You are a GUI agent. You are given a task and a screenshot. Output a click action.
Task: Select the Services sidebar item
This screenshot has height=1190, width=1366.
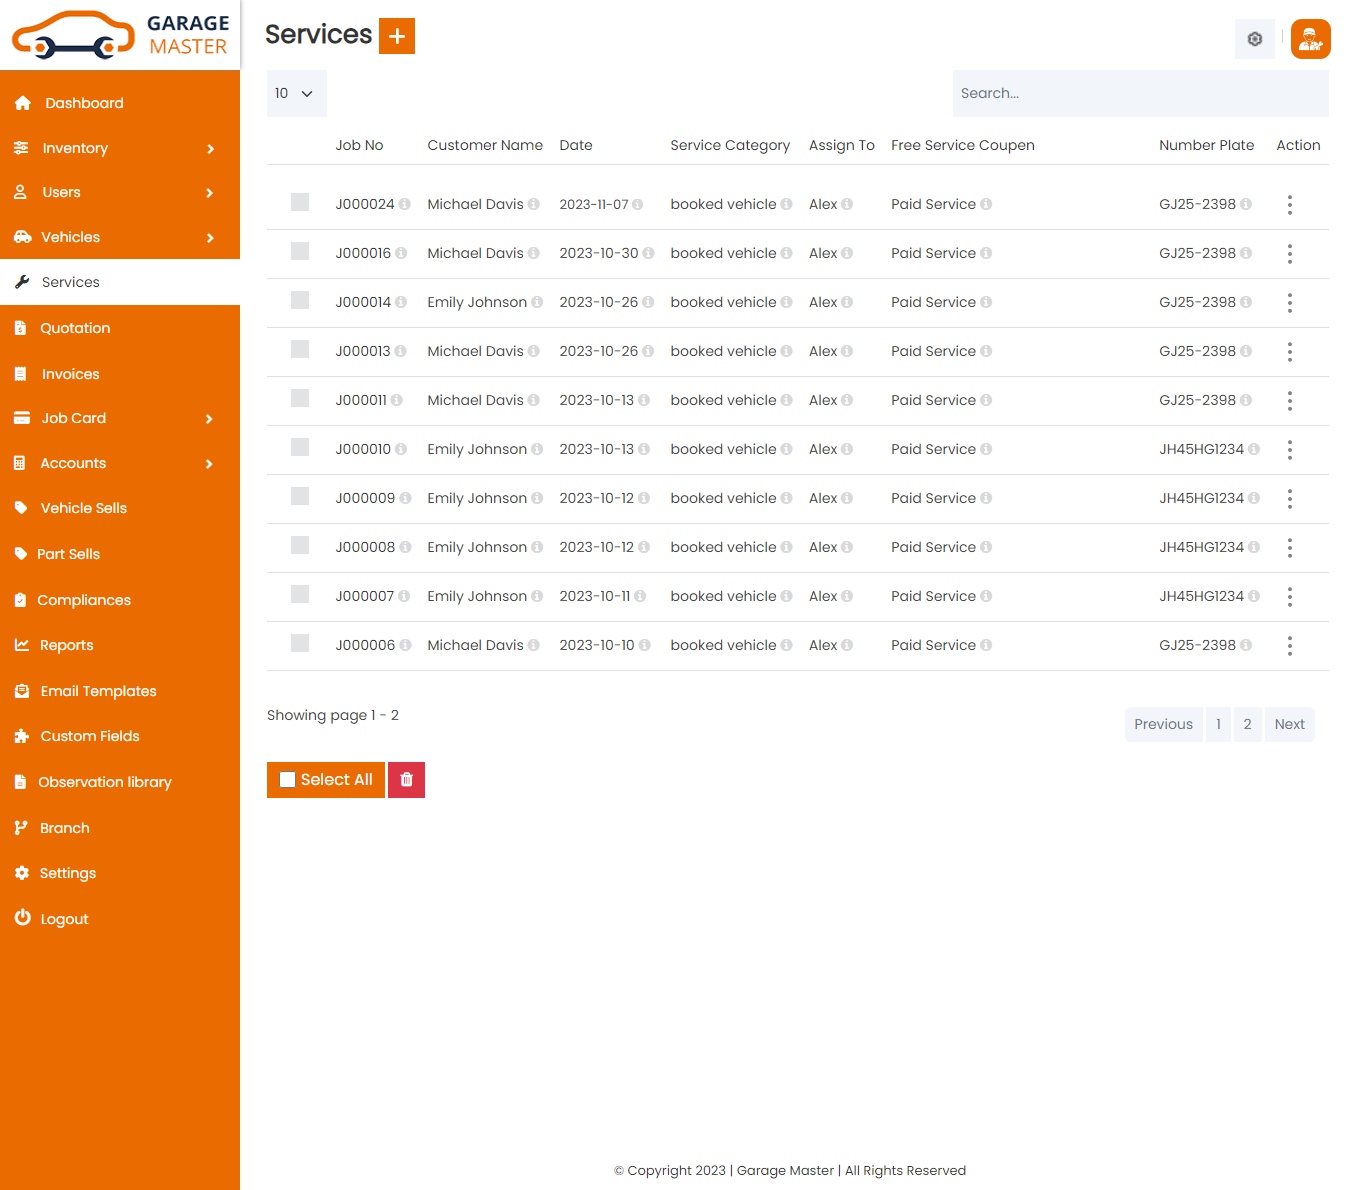120,282
